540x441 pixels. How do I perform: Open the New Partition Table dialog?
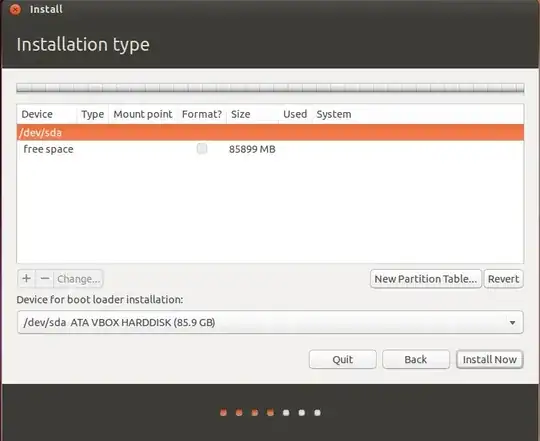[x=426, y=279]
